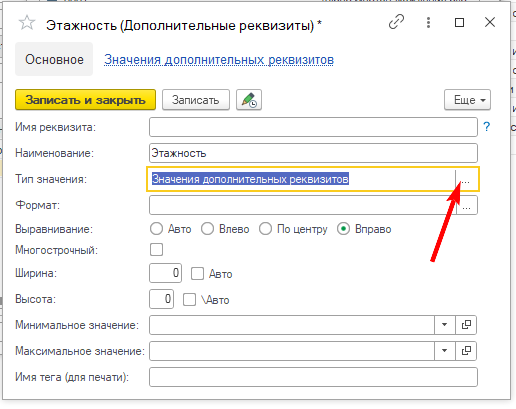
Task: Expand the Еще dropdown menu
Action: [x=467, y=100]
